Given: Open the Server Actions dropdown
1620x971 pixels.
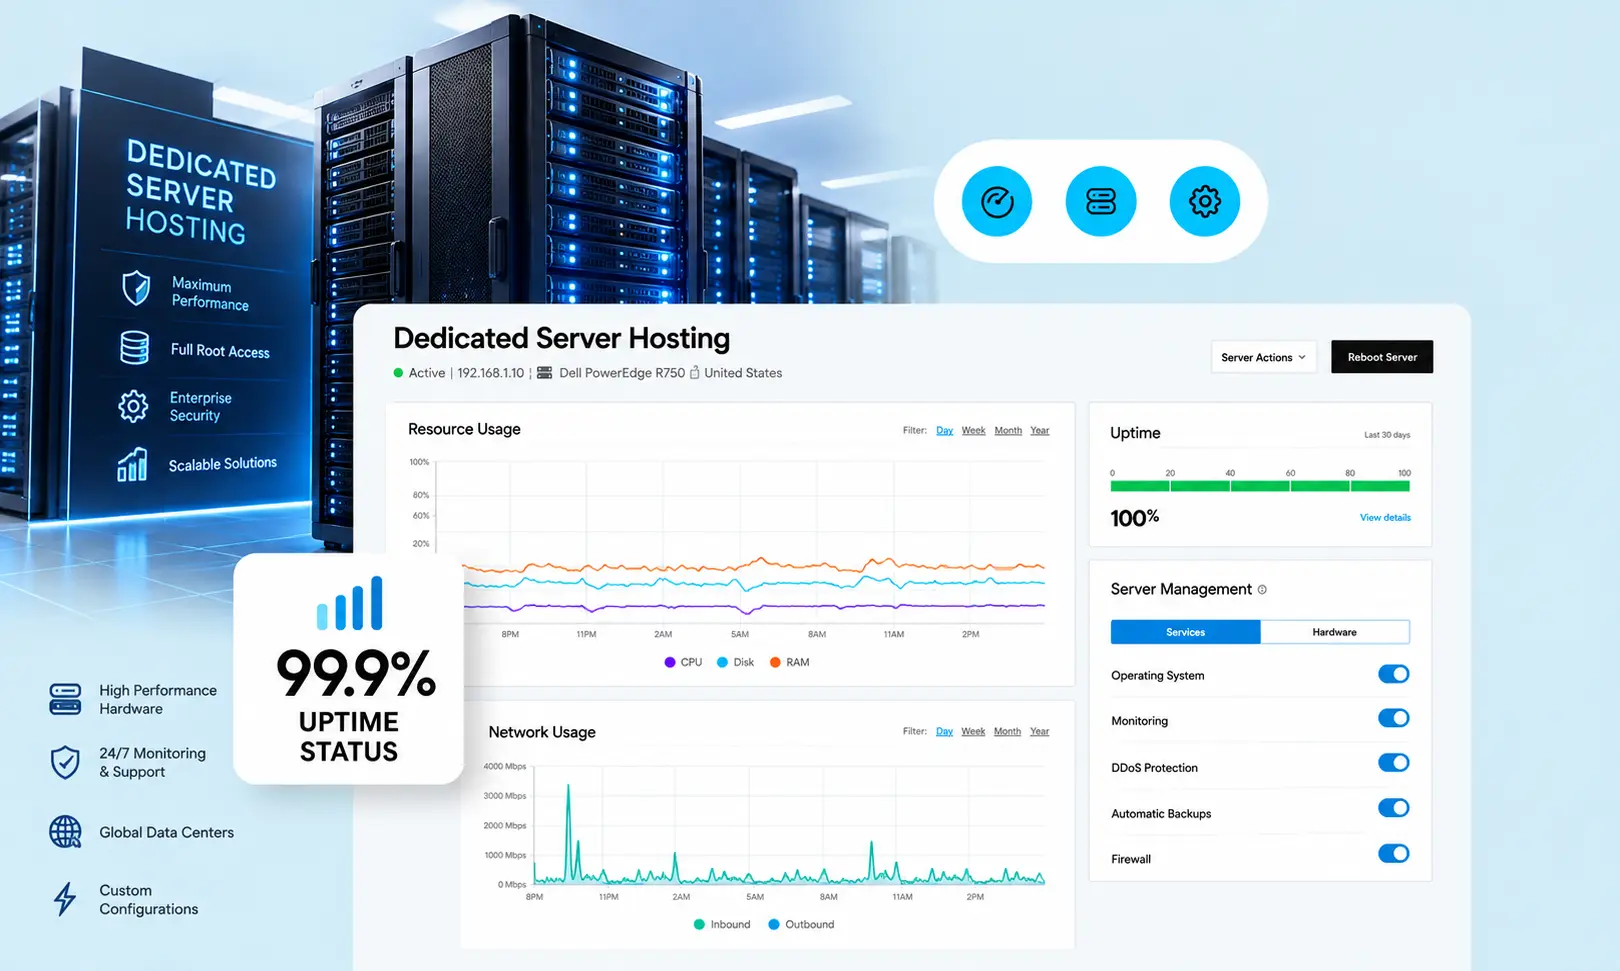Looking at the screenshot, I should click(1264, 357).
